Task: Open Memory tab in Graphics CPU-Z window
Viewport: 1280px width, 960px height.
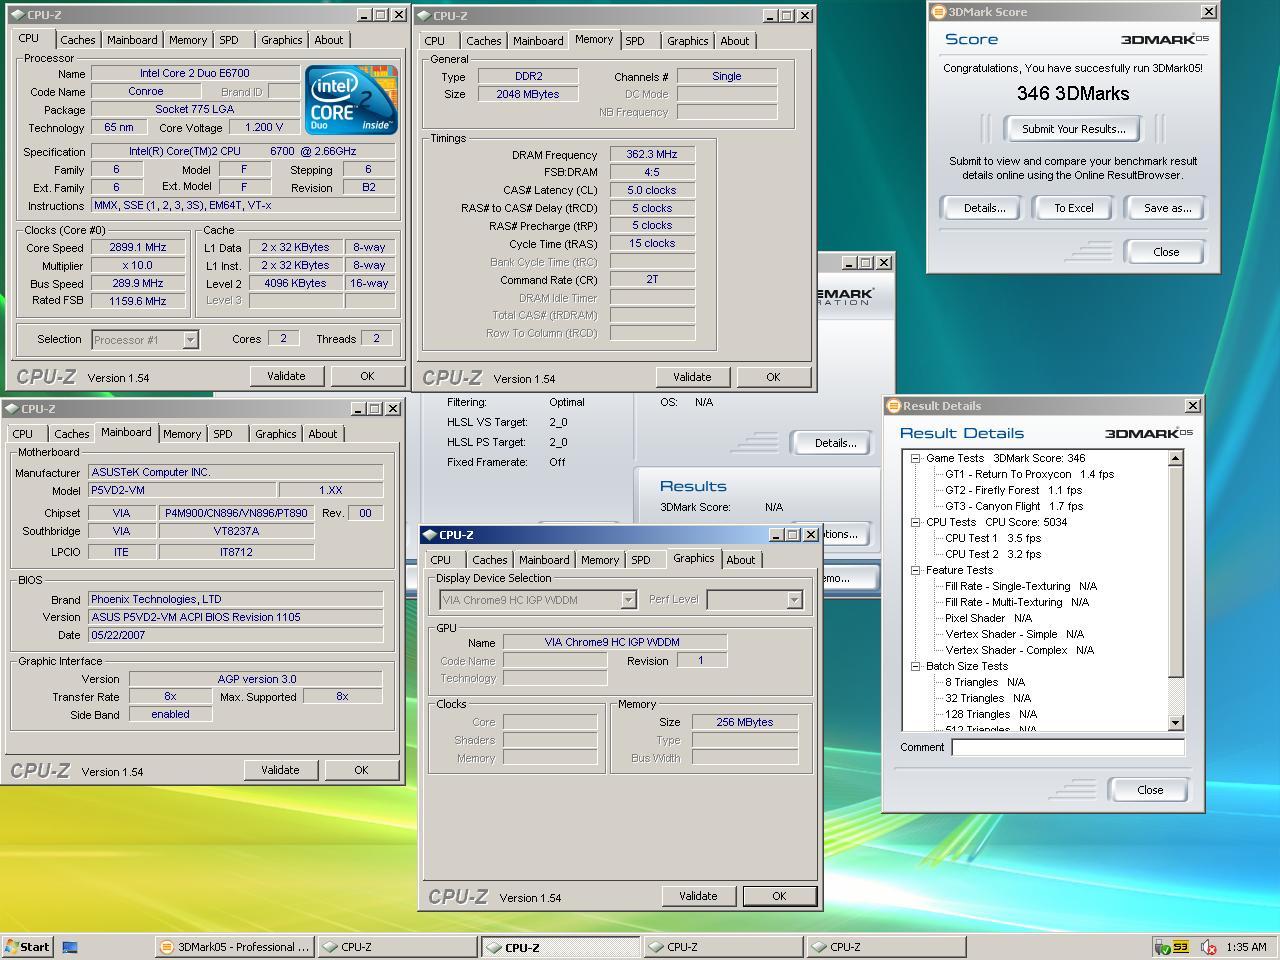Action: click(x=599, y=560)
